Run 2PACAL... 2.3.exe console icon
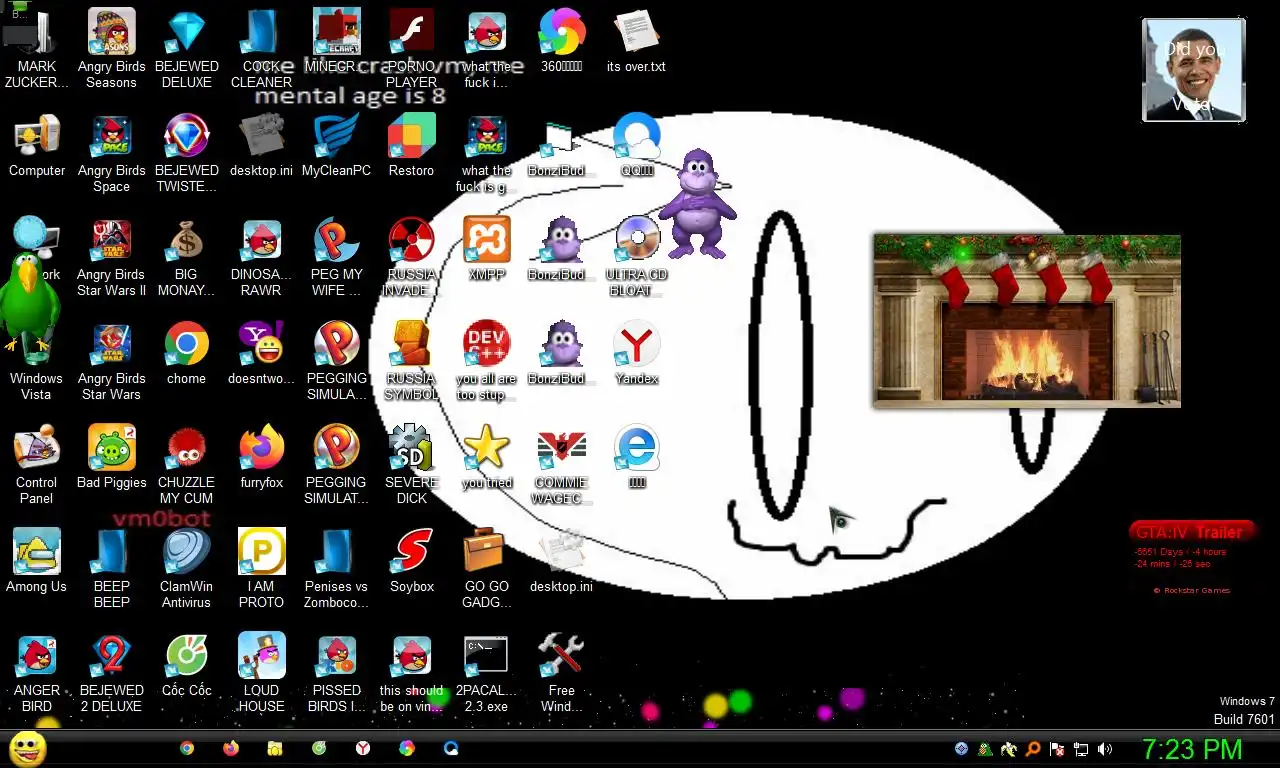1280x768 pixels. (x=486, y=672)
